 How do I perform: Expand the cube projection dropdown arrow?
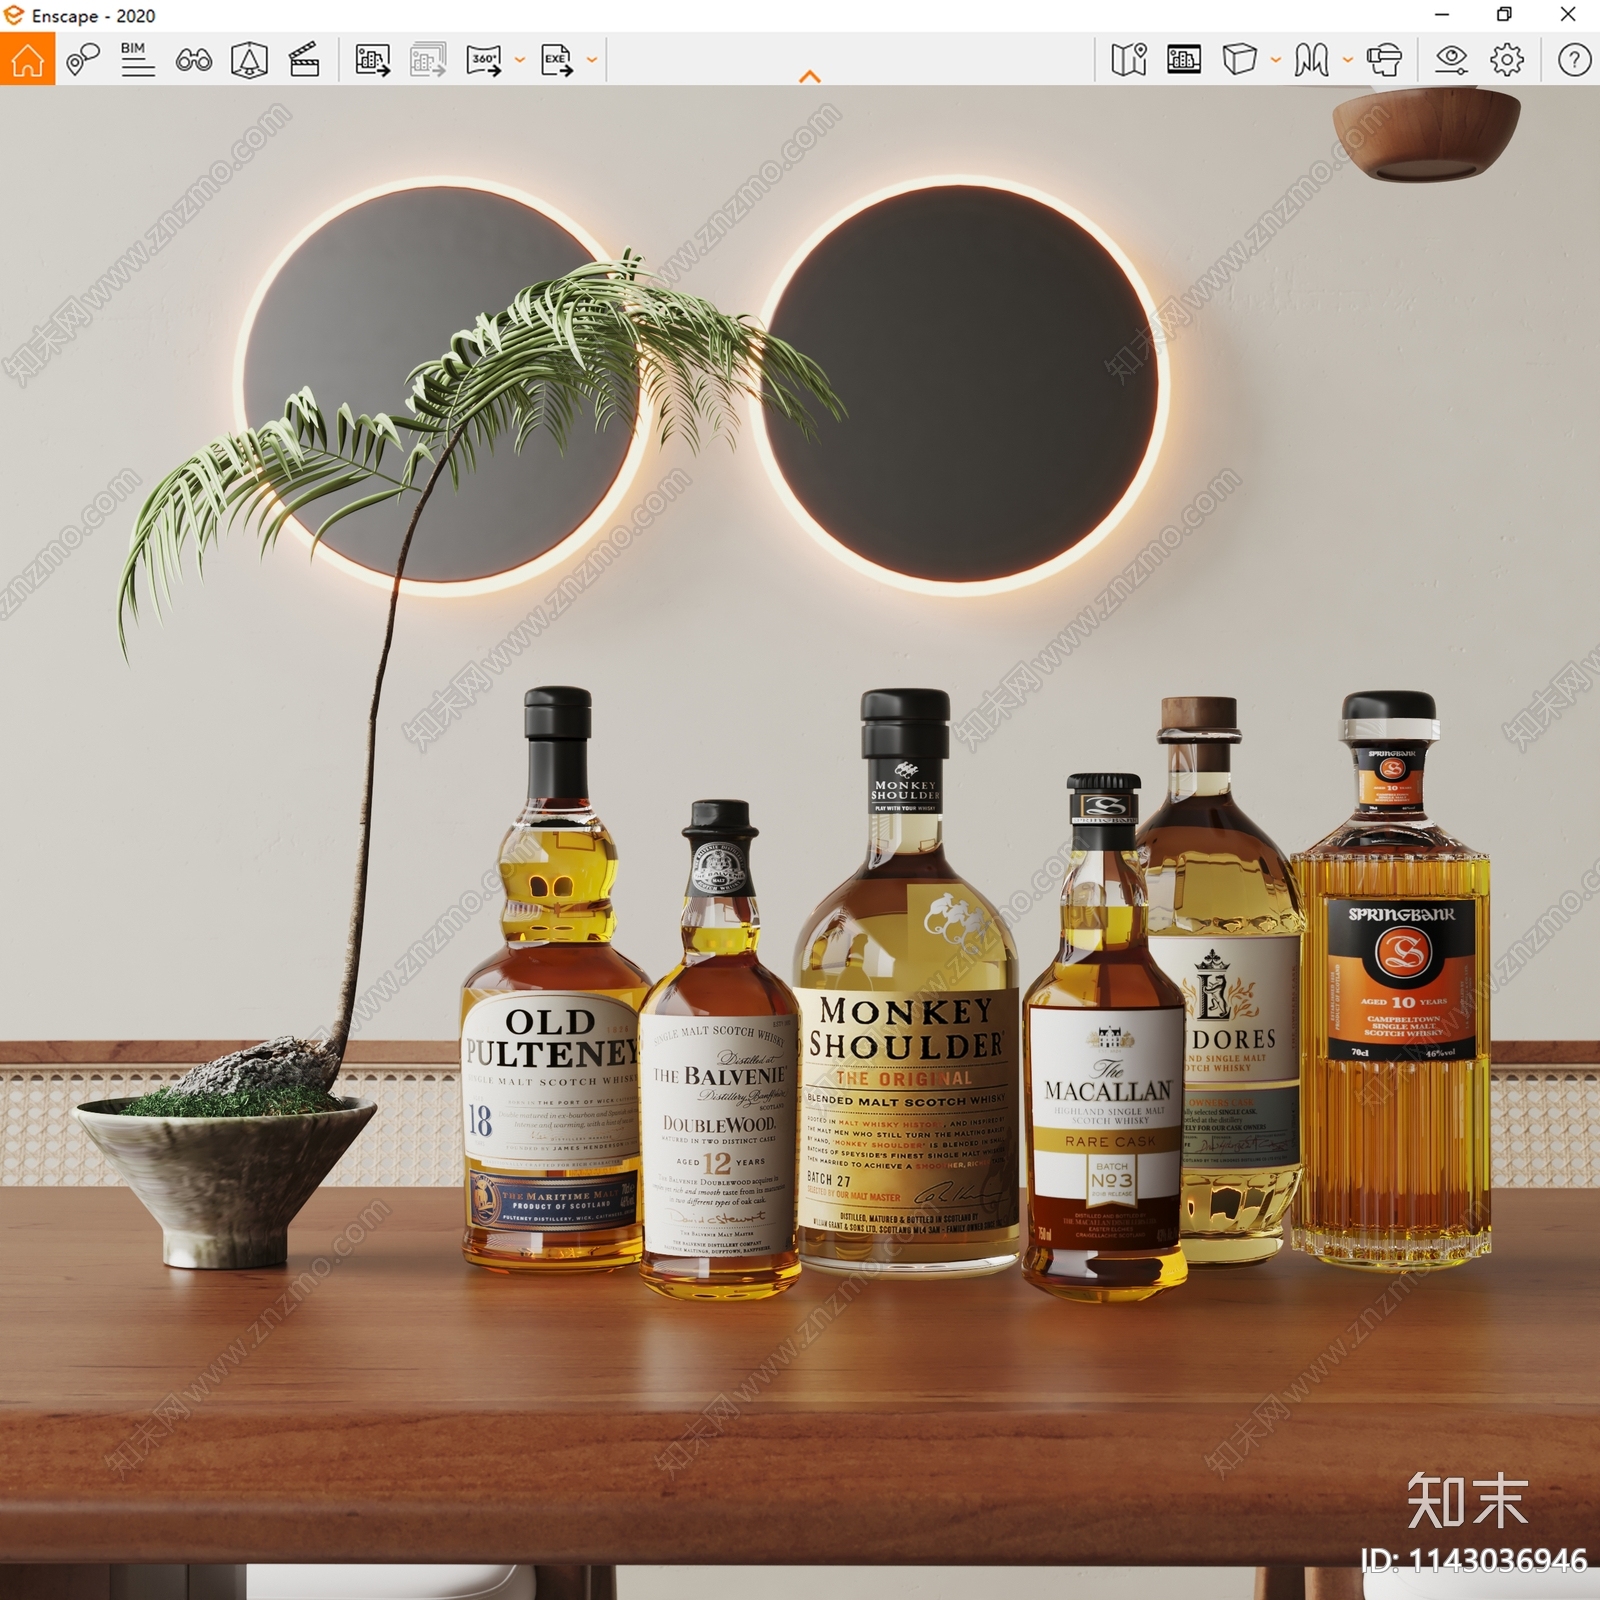(1275, 60)
